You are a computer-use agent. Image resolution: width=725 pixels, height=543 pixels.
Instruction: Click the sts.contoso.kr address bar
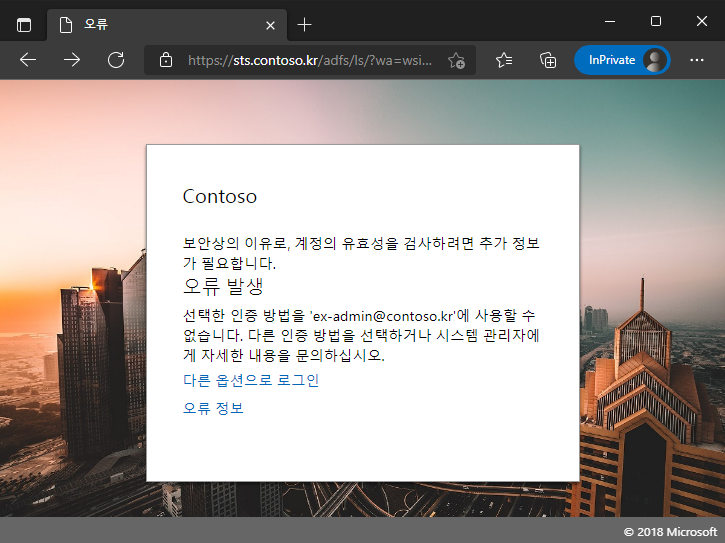pyautogui.click(x=310, y=60)
